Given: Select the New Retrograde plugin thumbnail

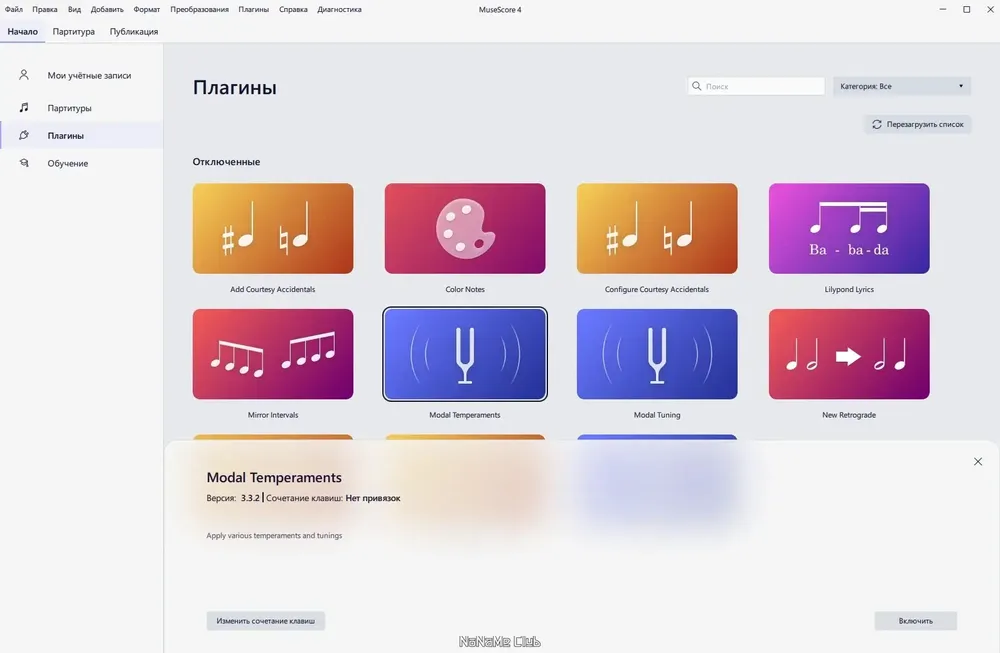Looking at the screenshot, I should tap(849, 354).
